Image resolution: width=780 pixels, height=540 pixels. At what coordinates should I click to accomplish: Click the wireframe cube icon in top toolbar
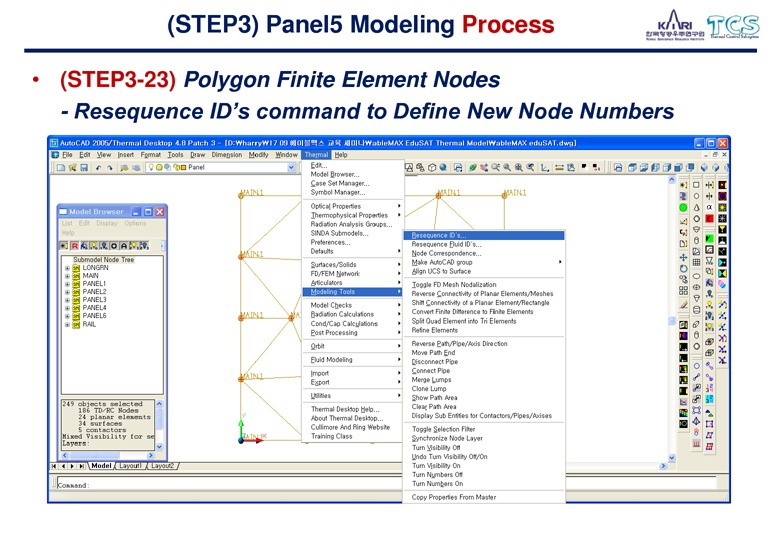pyautogui.click(x=432, y=168)
